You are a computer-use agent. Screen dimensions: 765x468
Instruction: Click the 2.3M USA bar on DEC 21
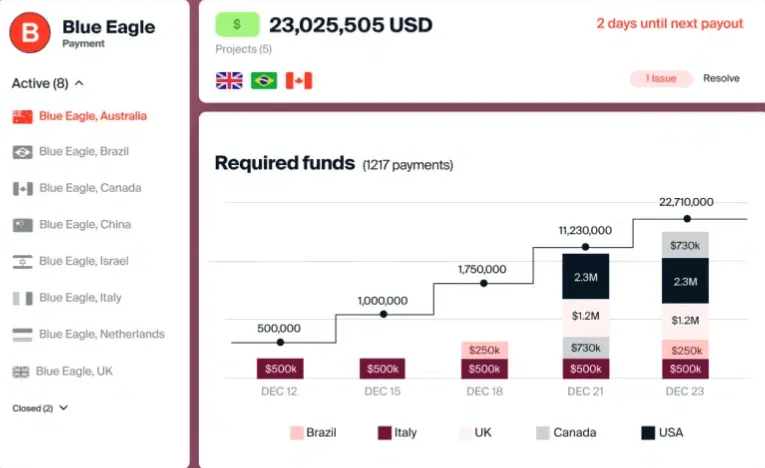click(585, 277)
